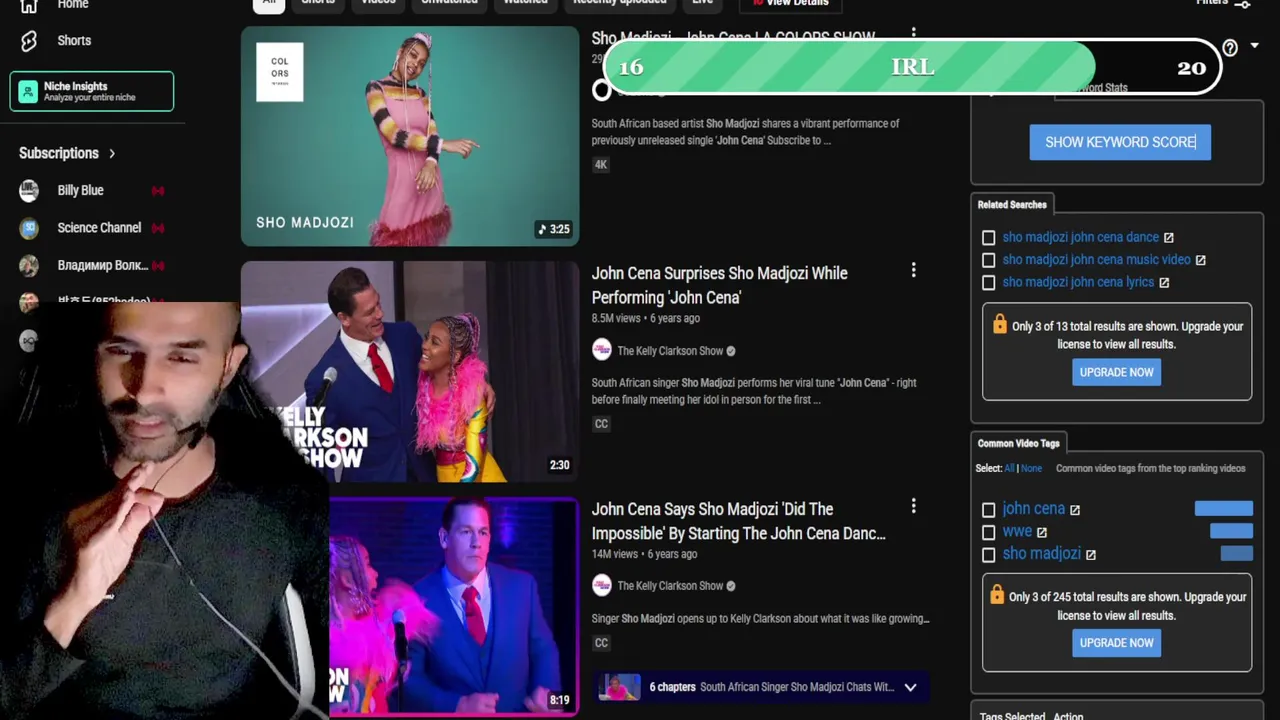Open Science Channel avatar in subscriptions
The width and height of the screenshot is (1280, 720).
click(x=29, y=228)
